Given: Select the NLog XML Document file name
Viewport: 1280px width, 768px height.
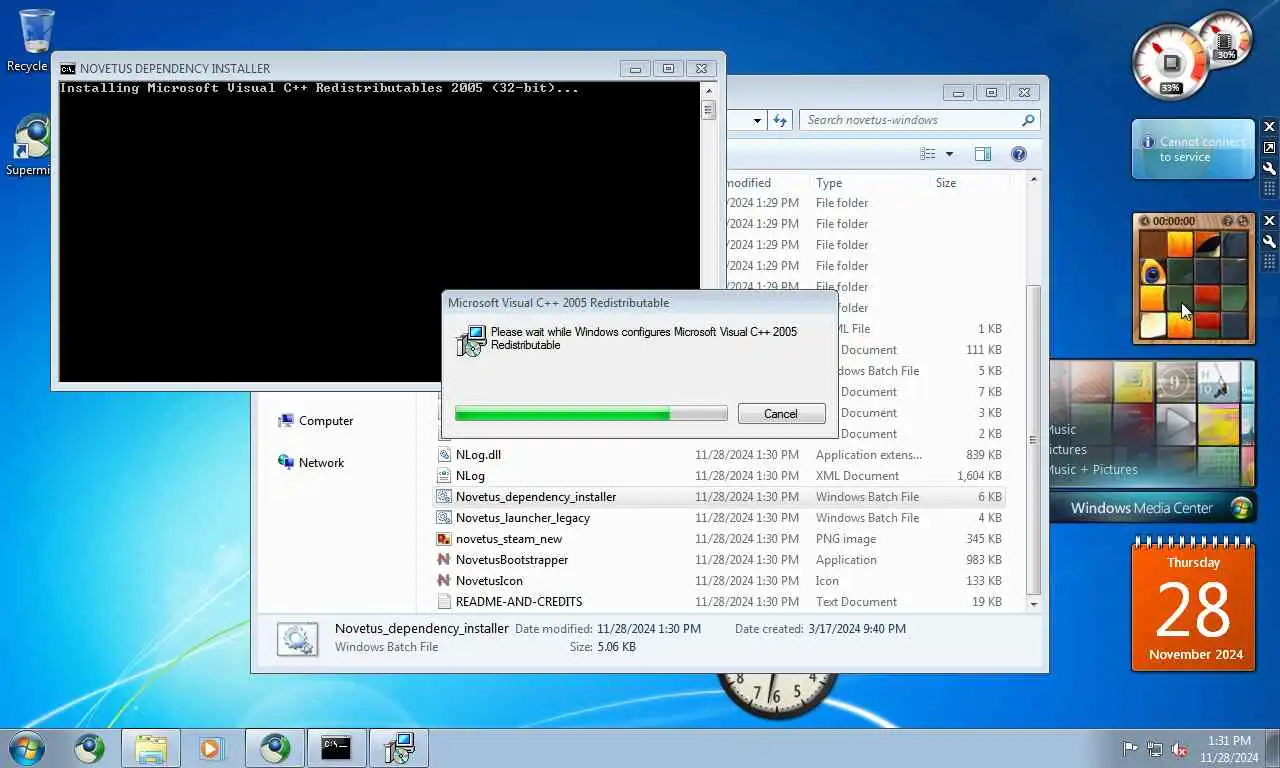Looking at the screenshot, I should pyautogui.click(x=470, y=476).
